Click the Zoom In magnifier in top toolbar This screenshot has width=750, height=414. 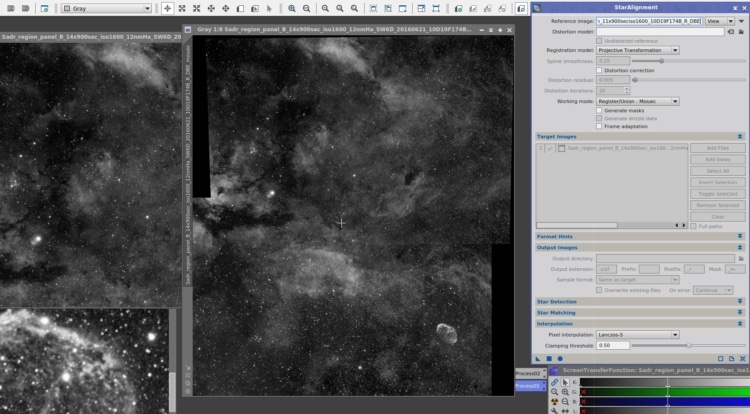(291, 9)
